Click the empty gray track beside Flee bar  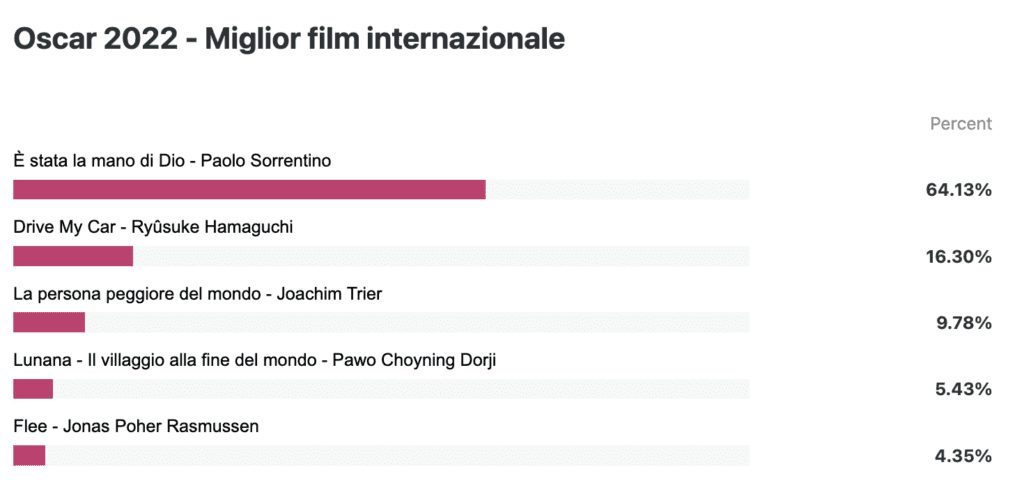point(397,455)
